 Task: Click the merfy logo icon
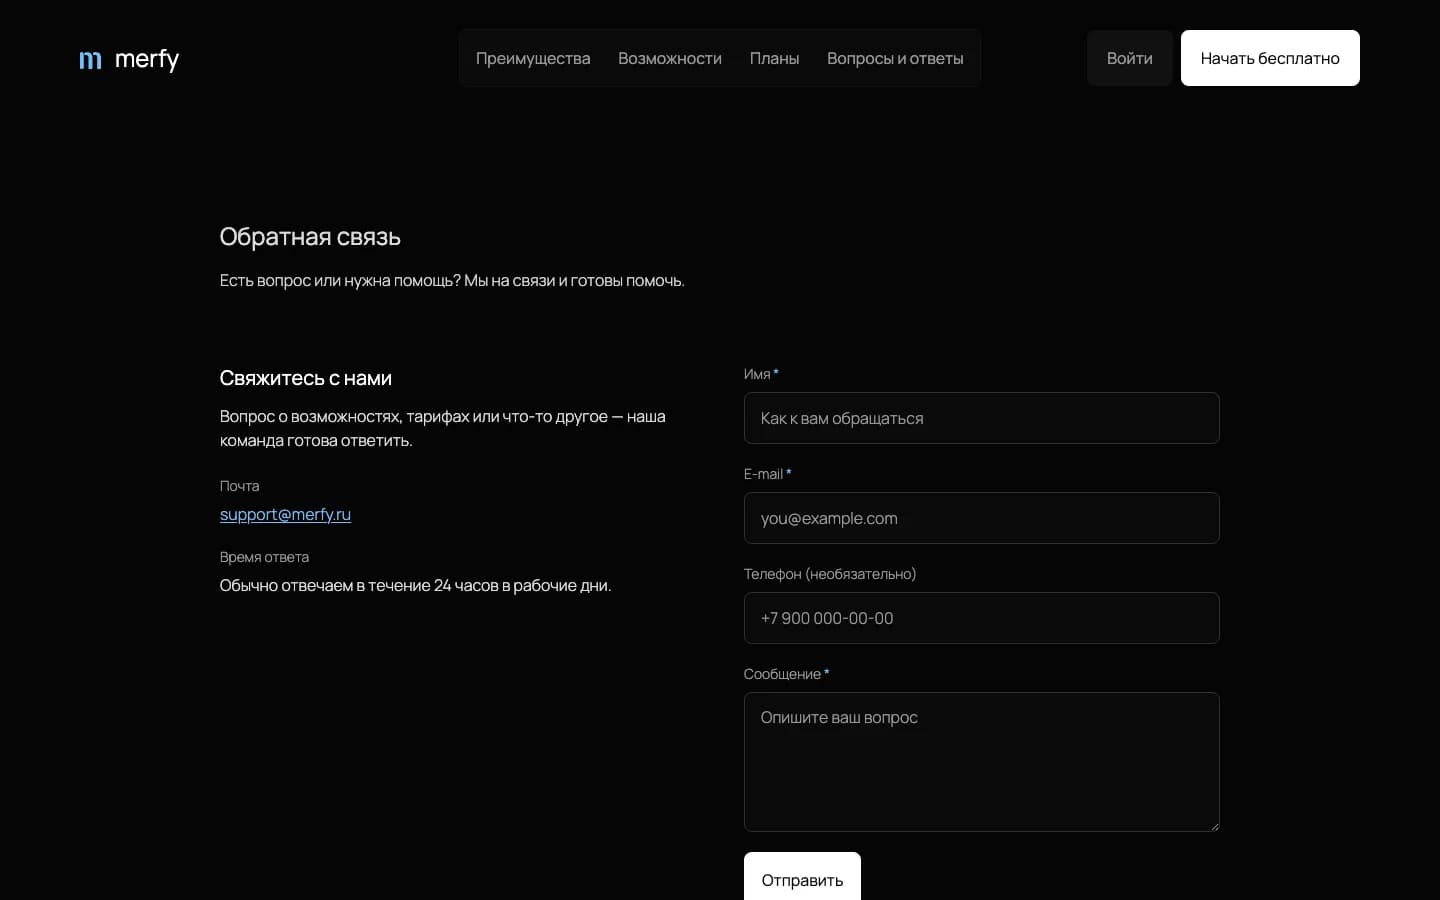91,60
